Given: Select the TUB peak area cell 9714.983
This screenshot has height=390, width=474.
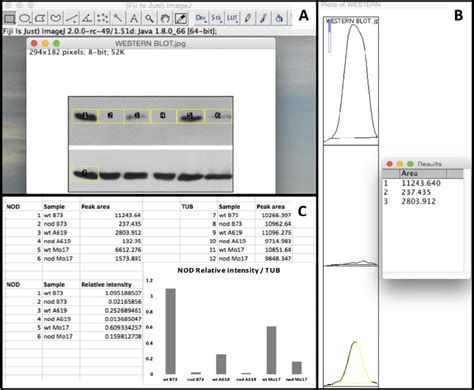Looking at the screenshot, I should coord(274,241).
